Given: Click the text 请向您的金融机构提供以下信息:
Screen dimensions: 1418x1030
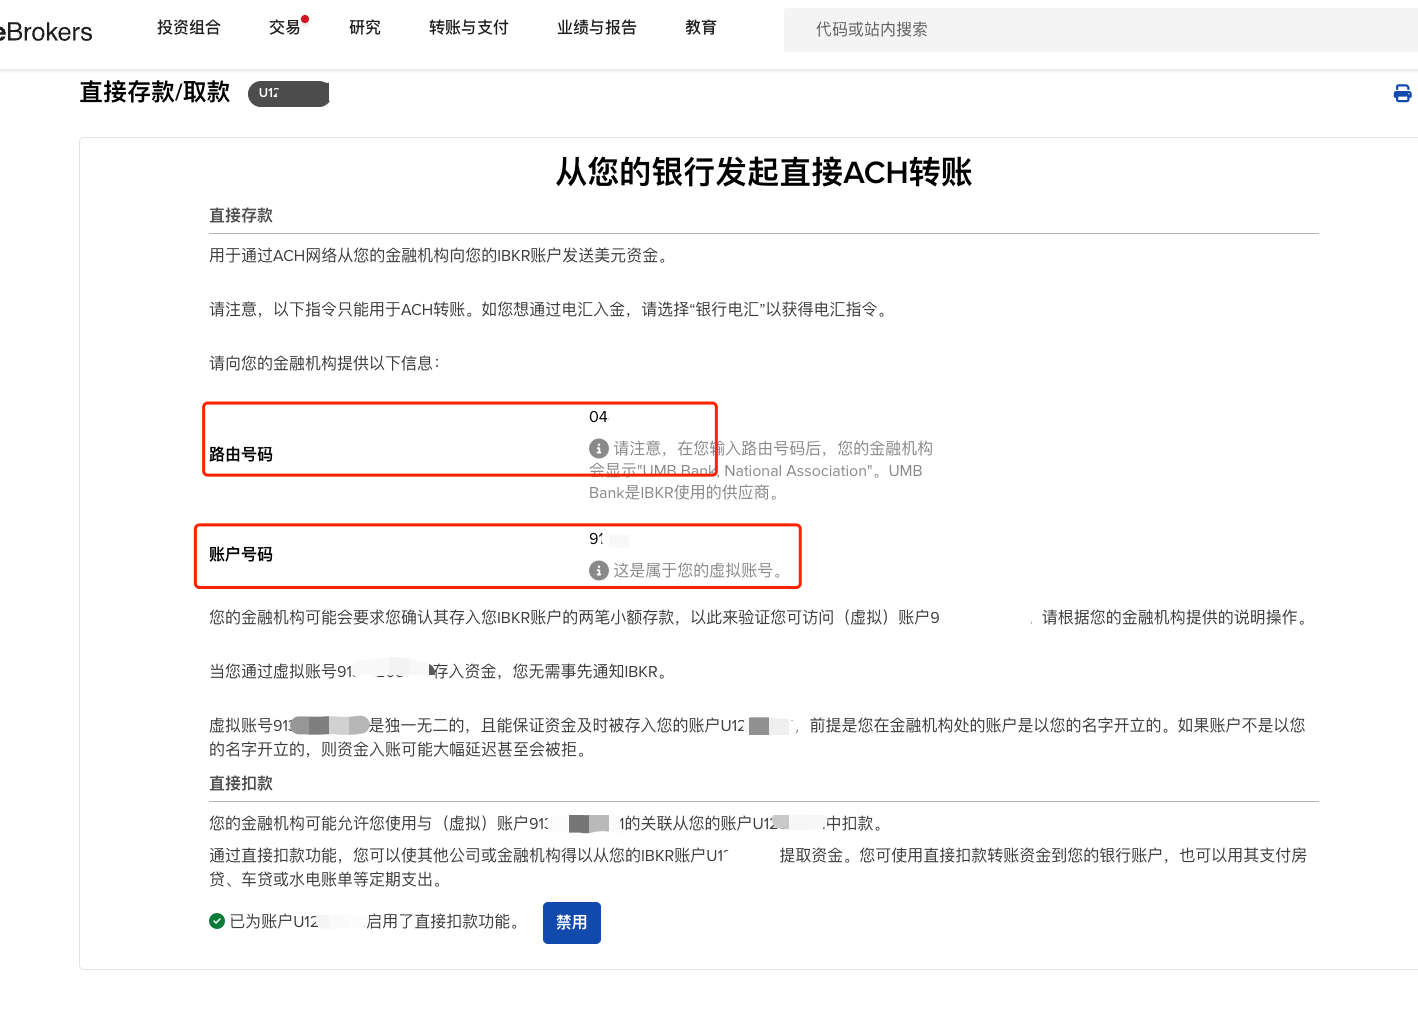Looking at the screenshot, I should click(325, 363).
